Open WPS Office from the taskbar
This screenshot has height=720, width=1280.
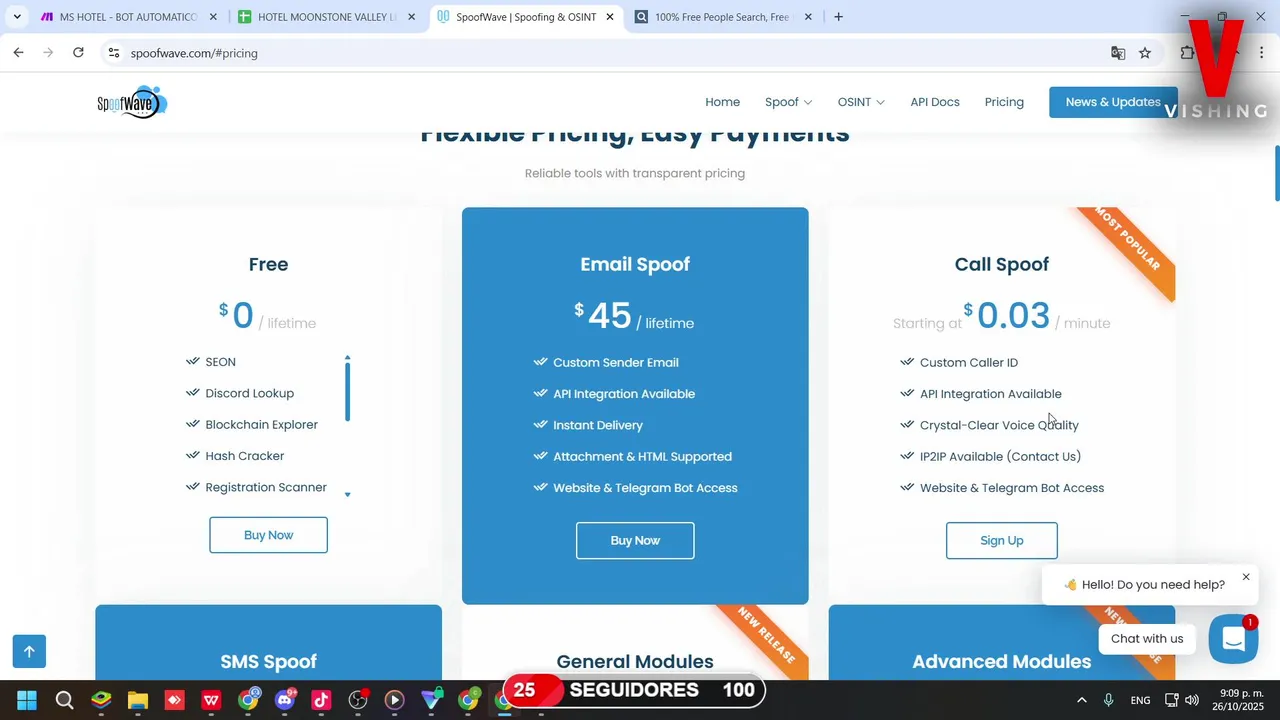coord(211,700)
